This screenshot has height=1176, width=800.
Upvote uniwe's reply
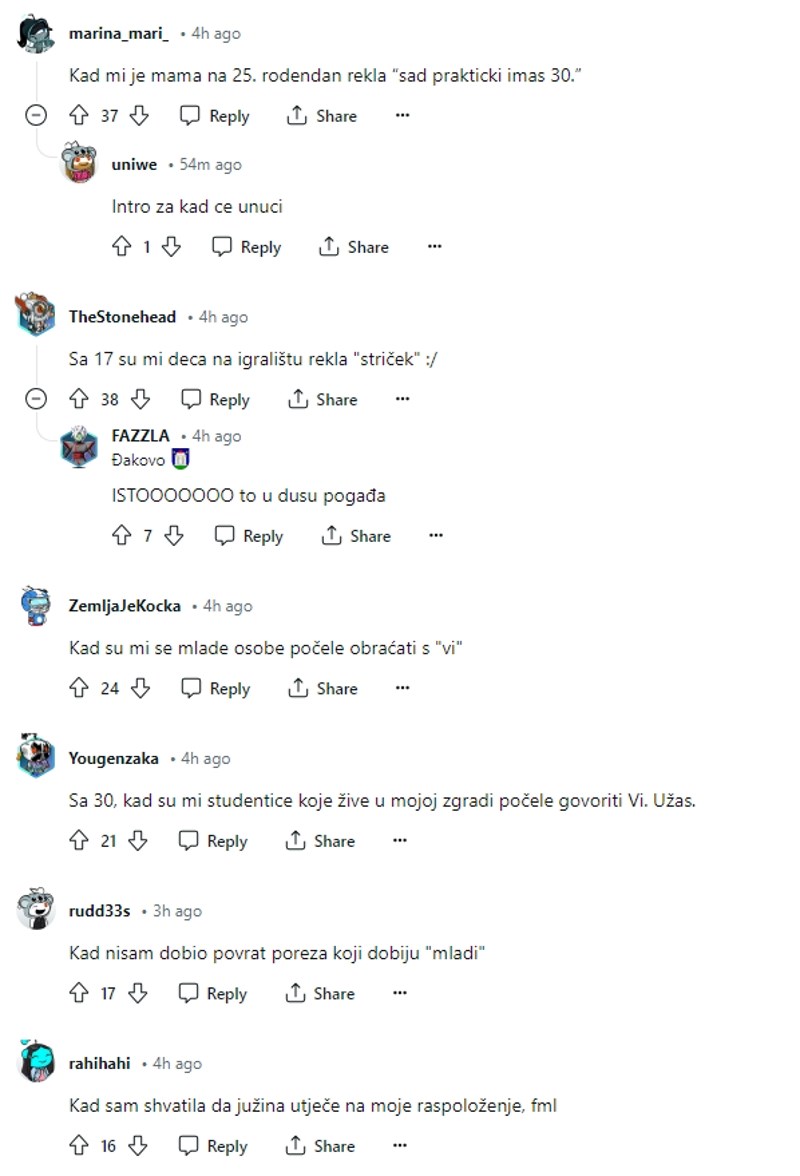pyautogui.click(x=122, y=247)
